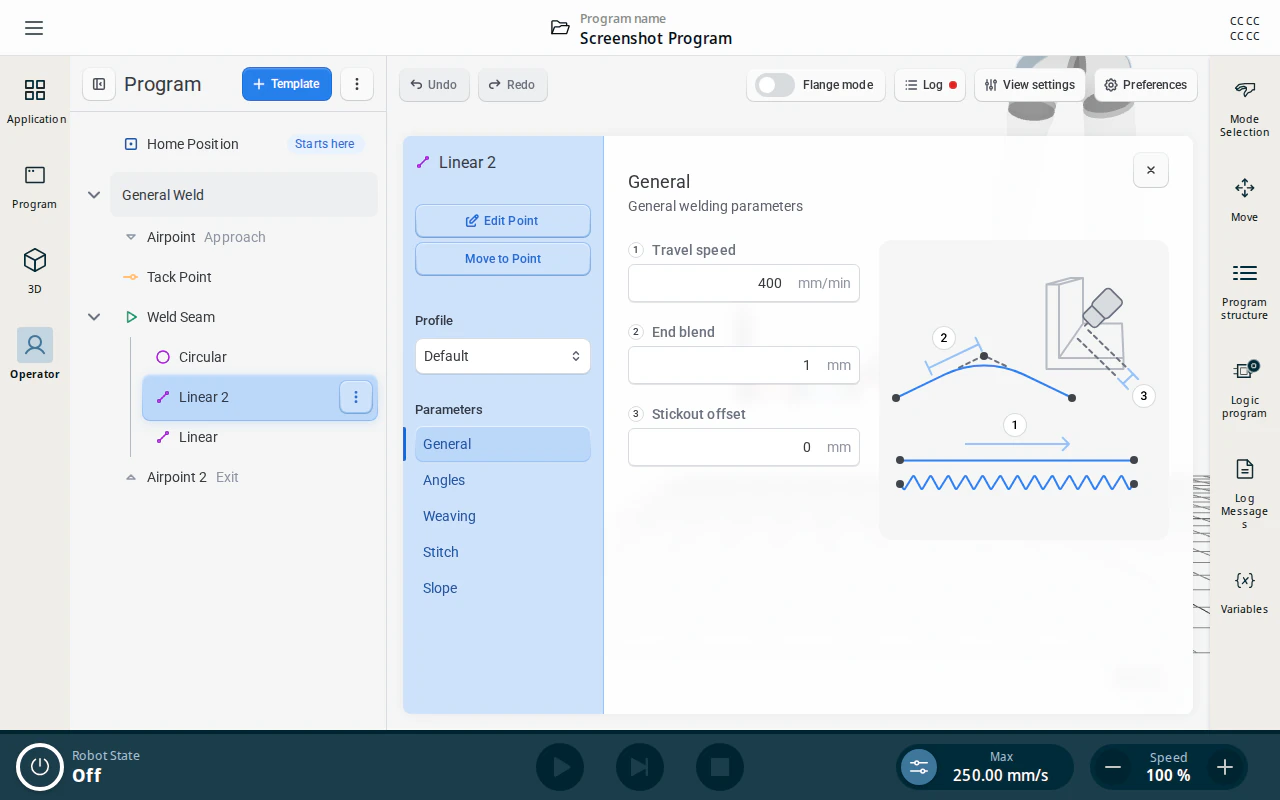This screenshot has width=1280, height=800.
Task: Select the Stitch parameters tab
Action: click(503, 552)
